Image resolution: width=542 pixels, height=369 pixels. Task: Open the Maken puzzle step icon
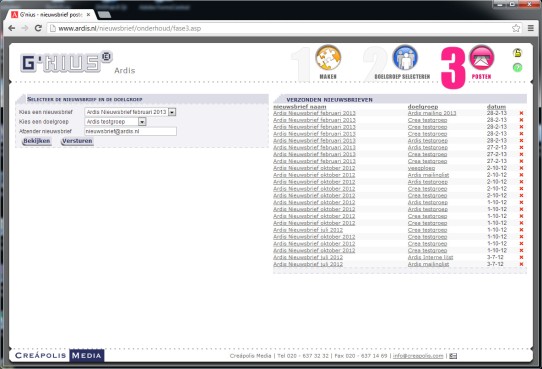[x=328, y=58]
